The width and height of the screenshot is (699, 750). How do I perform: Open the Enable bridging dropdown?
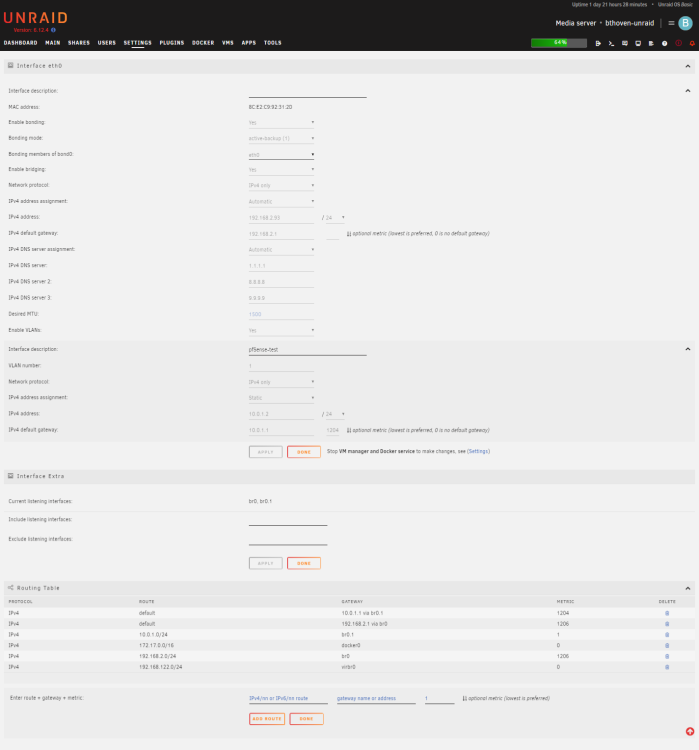pos(281,169)
